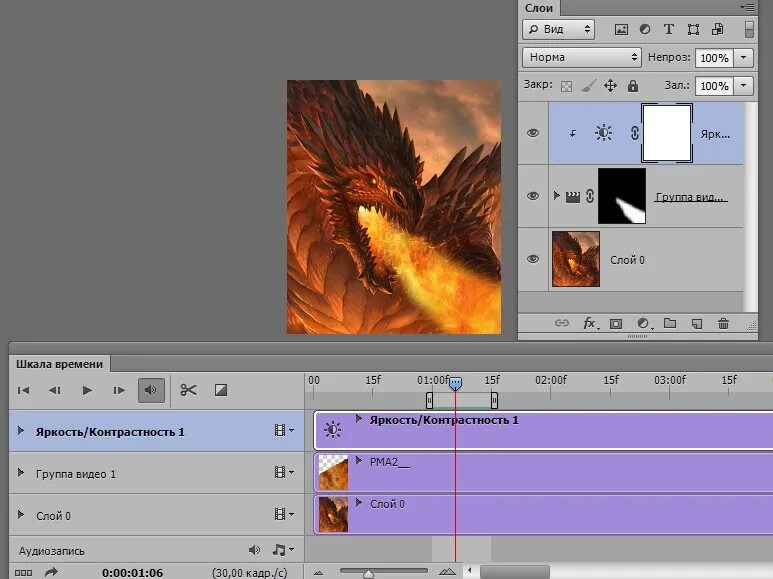Viewport: 773px width, 579px height.
Task: Click the blue playhead marker
Action: coord(456,383)
